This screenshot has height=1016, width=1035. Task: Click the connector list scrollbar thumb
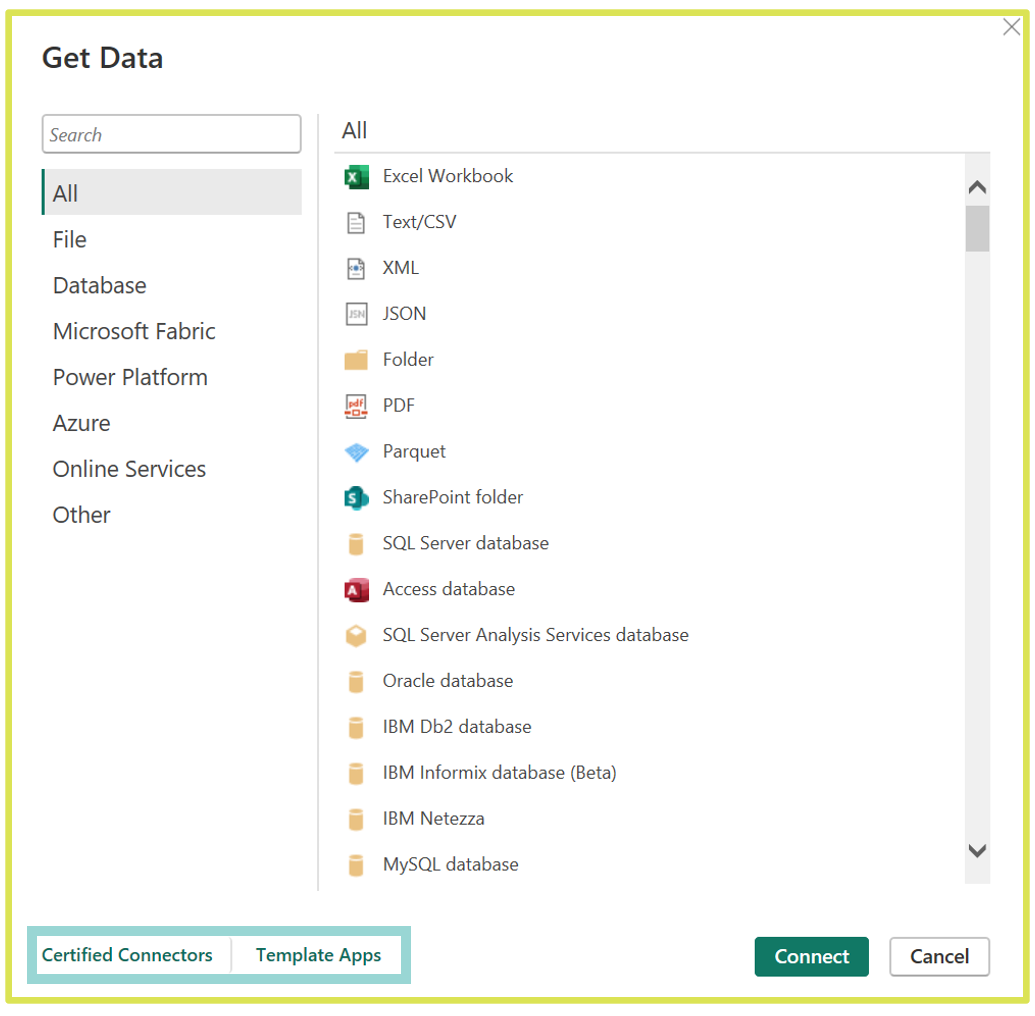pos(977,229)
